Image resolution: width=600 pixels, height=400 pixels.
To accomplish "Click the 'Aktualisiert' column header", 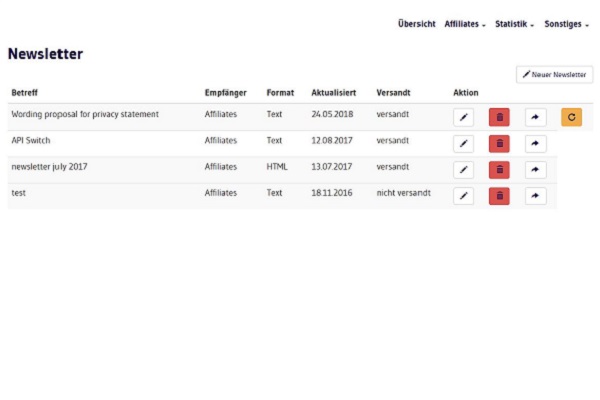I will click(333, 93).
